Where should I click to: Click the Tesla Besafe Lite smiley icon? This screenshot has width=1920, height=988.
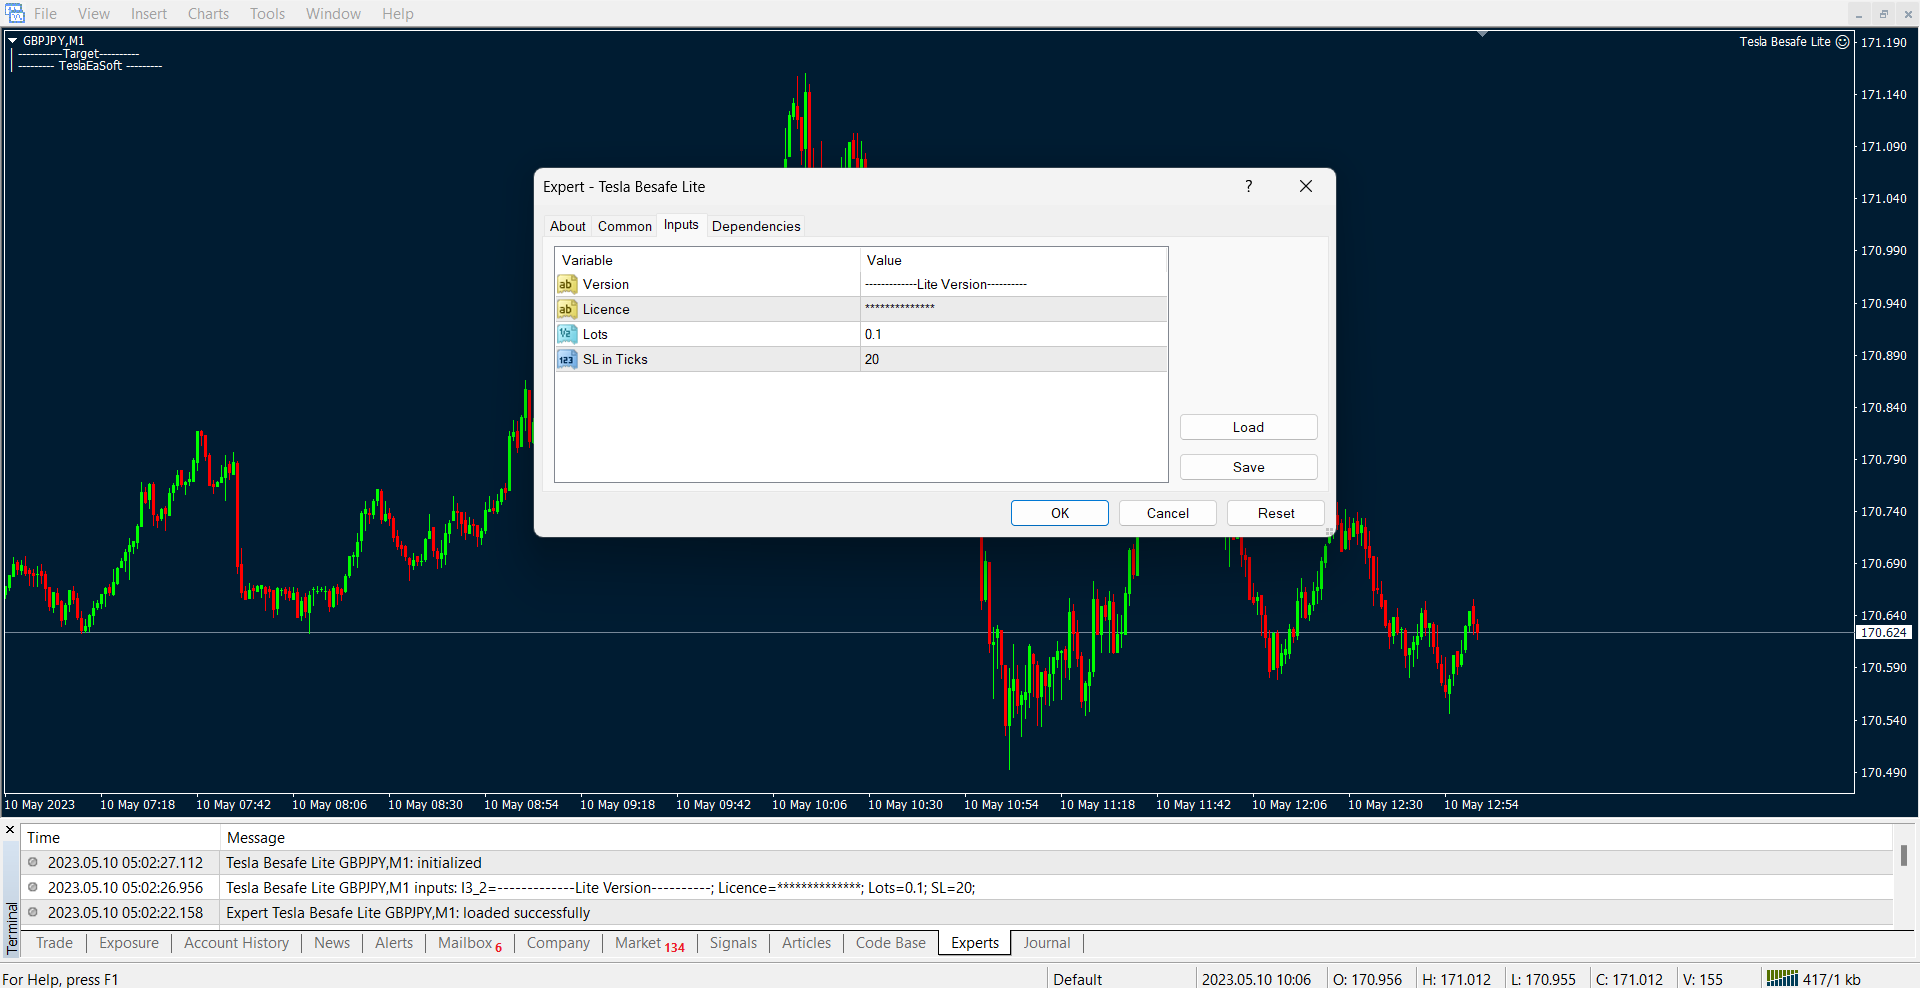(1843, 42)
